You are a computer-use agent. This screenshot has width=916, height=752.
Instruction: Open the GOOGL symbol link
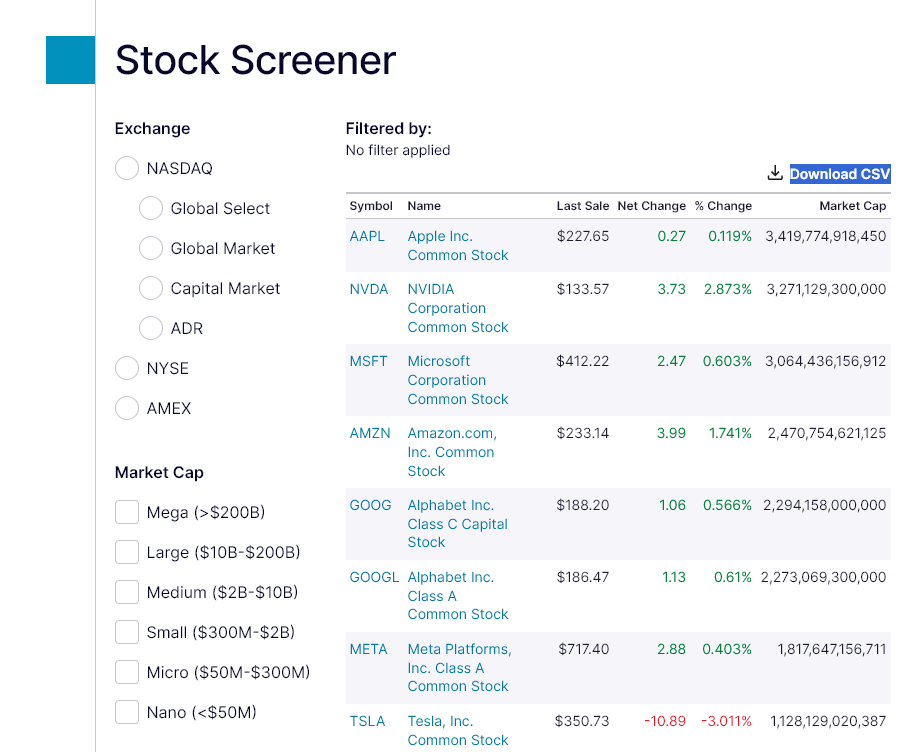coord(374,577)
